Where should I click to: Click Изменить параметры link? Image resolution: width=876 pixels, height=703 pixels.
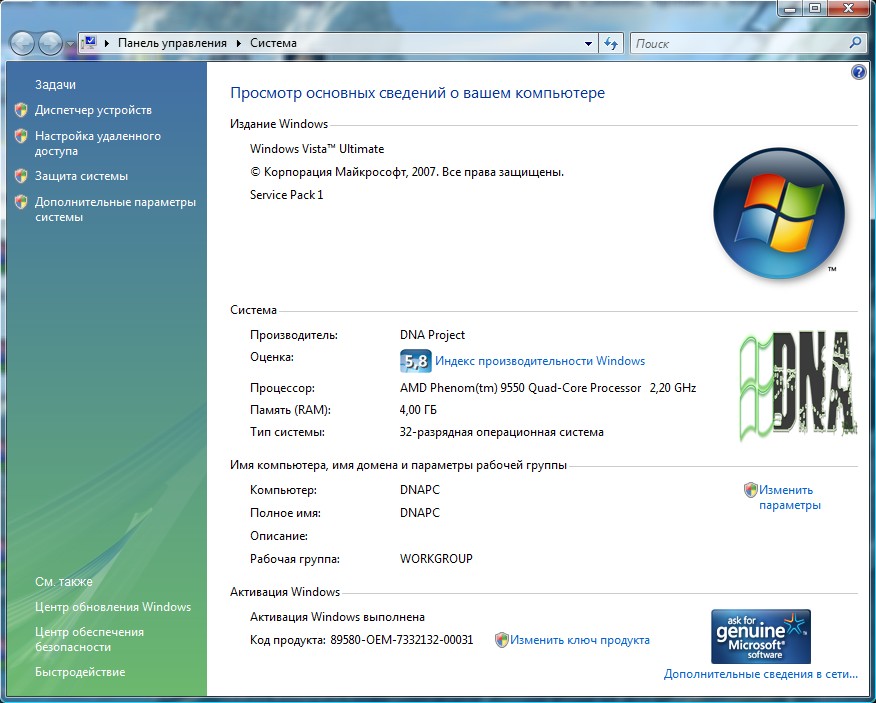(789, 497)
